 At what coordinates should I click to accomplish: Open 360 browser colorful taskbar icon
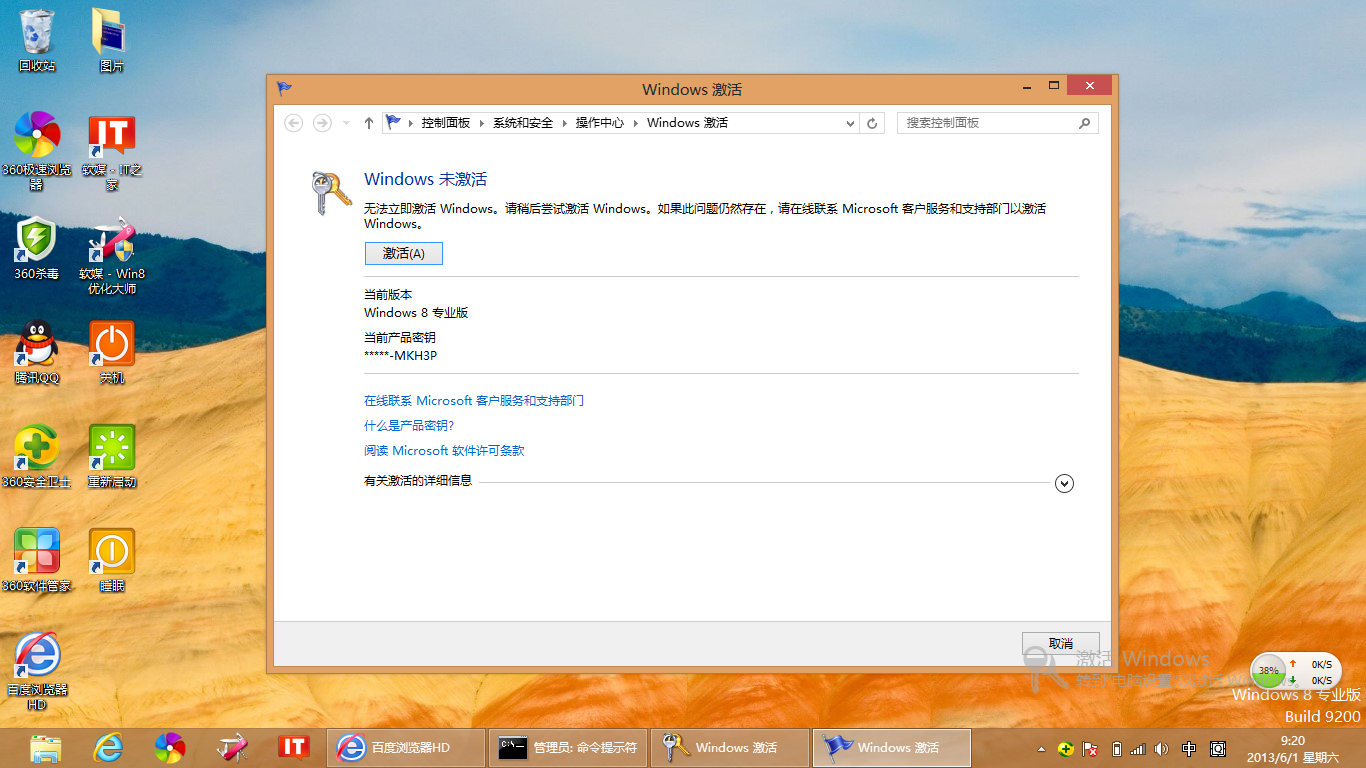coord(170,747)
